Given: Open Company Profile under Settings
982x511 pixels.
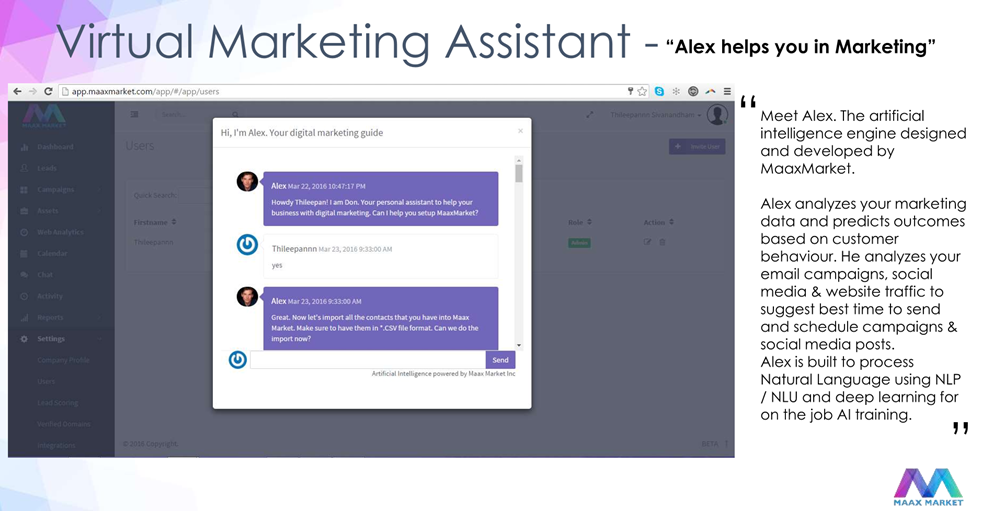Looking at the screenshot, I should [x=63, y=360].
